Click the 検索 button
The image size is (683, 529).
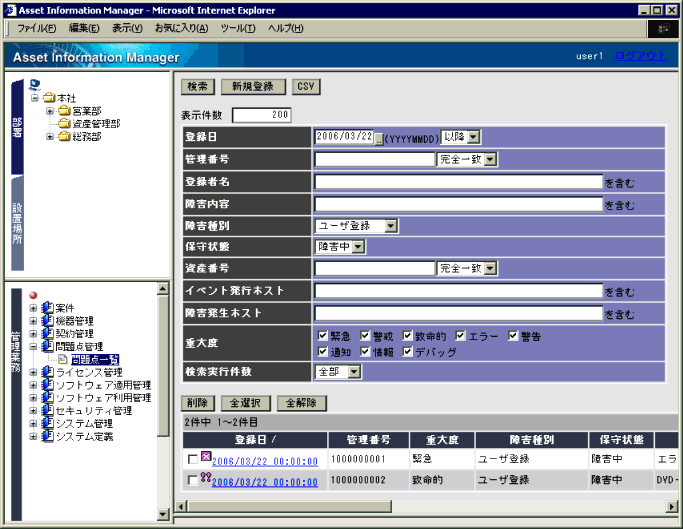[198, 87]
